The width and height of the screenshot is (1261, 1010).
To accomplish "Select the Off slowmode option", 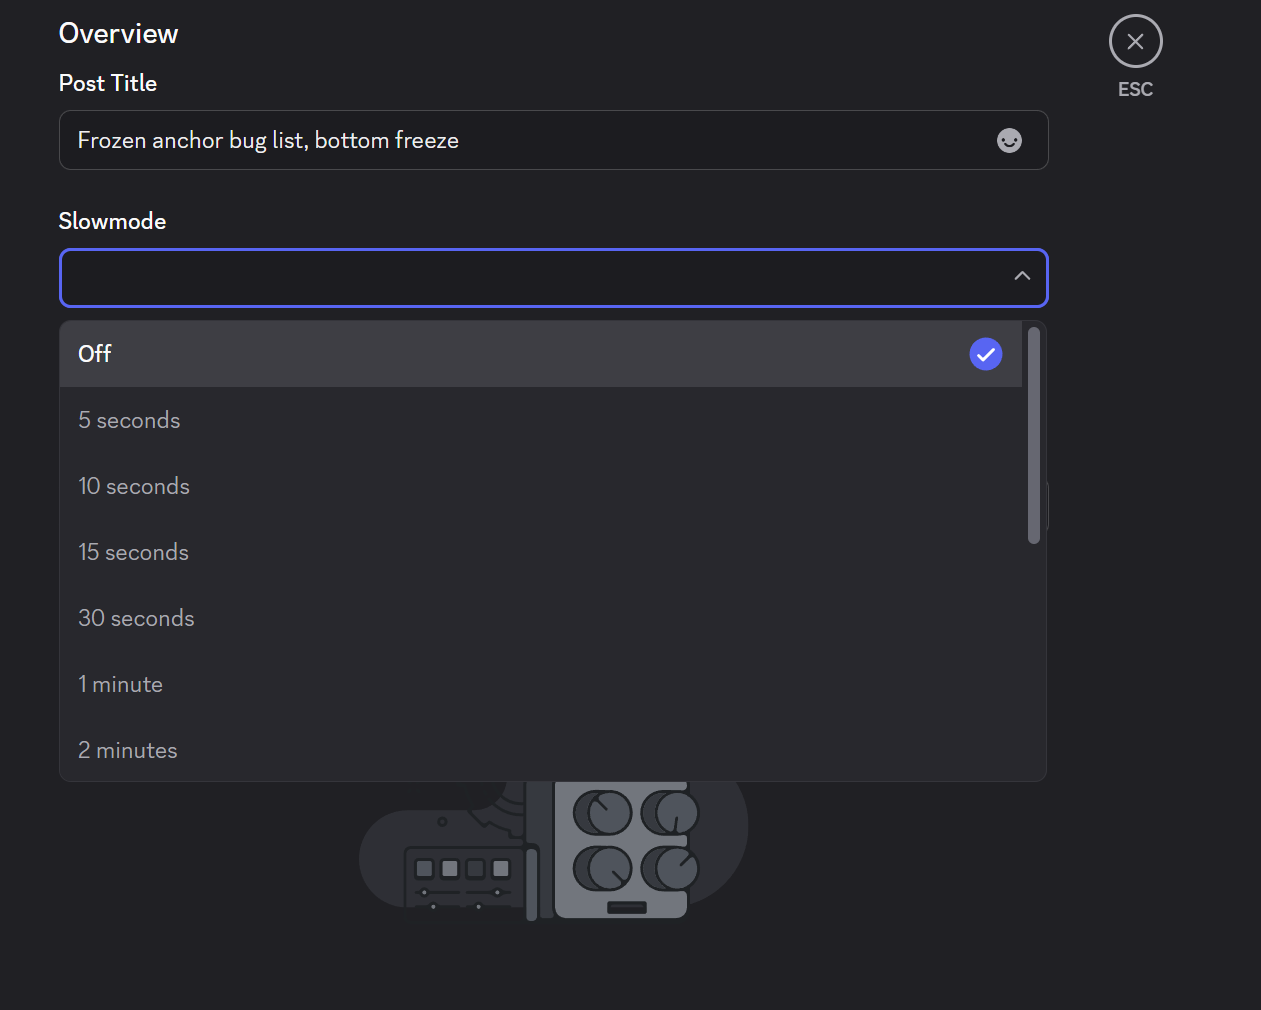I will pos(95,354).
